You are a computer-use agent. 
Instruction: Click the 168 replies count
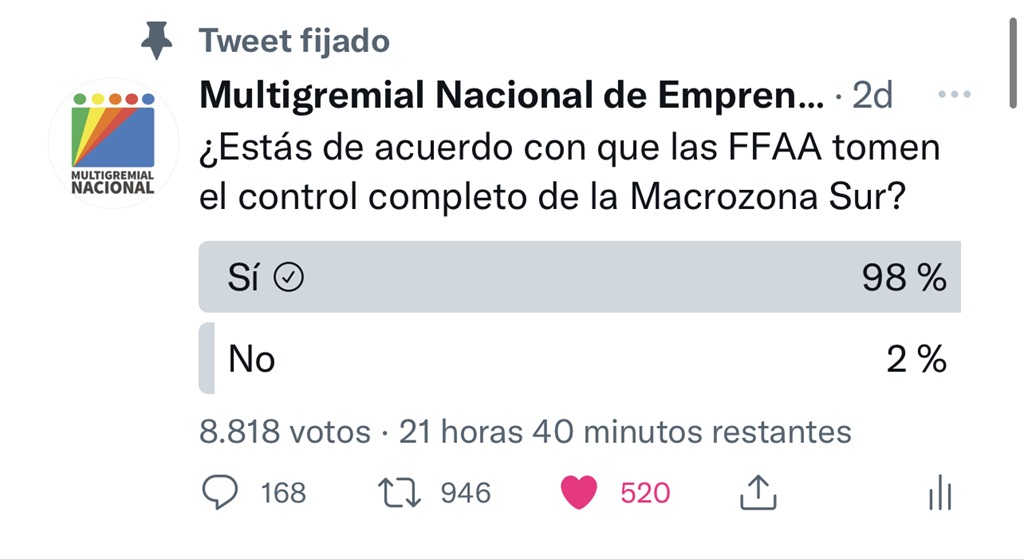tap(283, 493)
